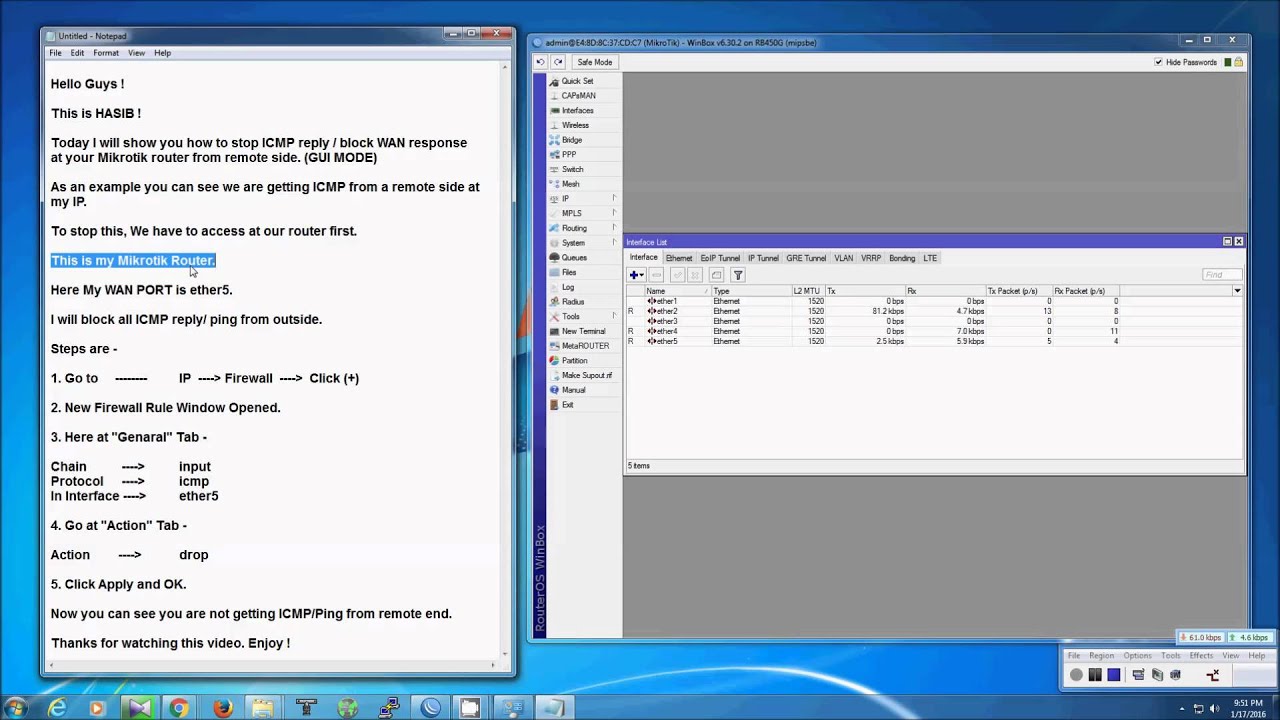Click Make Supout.rif in the sidebar
This screenshot has width=1280, height=720.
[586, 375]
